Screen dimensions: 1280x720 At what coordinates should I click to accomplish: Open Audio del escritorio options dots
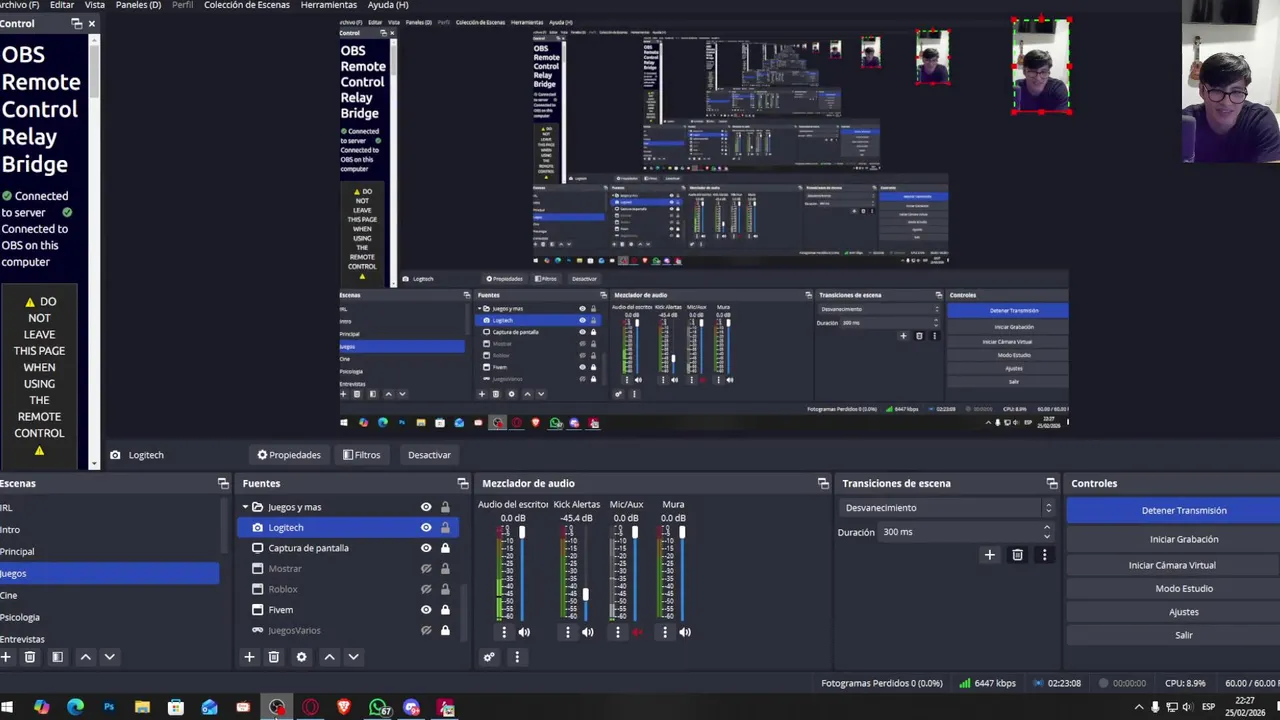coord(504,632)
